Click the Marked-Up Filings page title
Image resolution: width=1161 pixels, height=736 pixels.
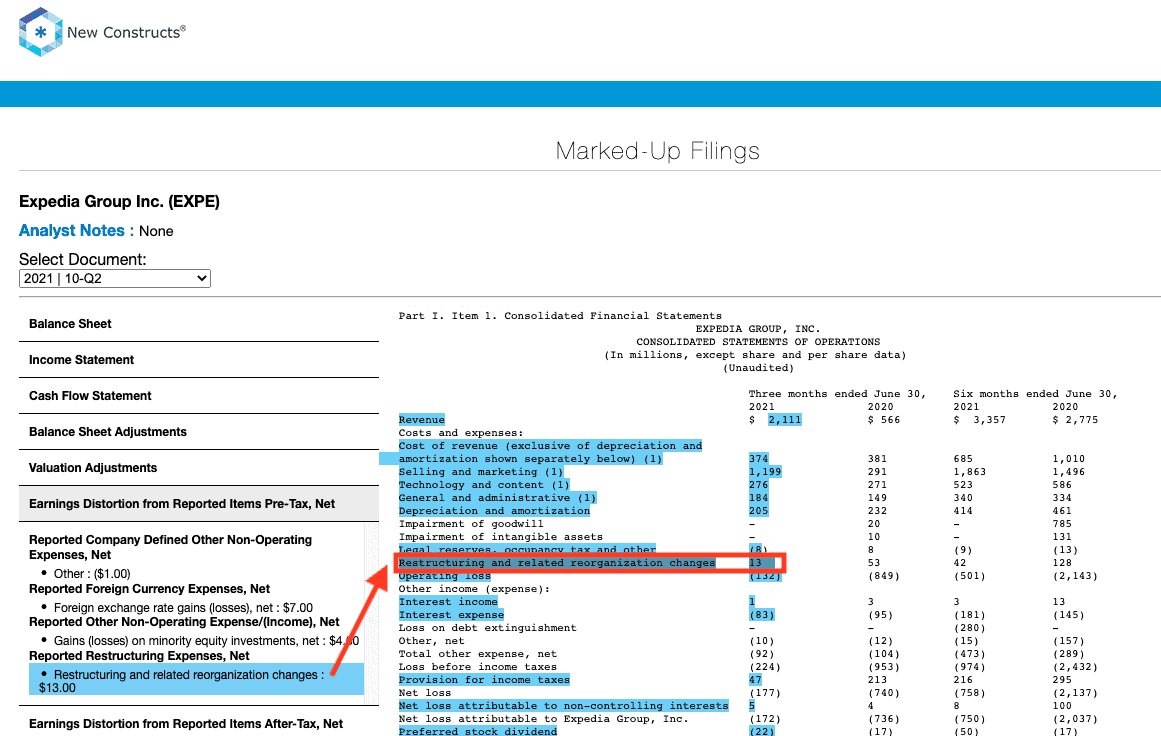pos(658,151)
